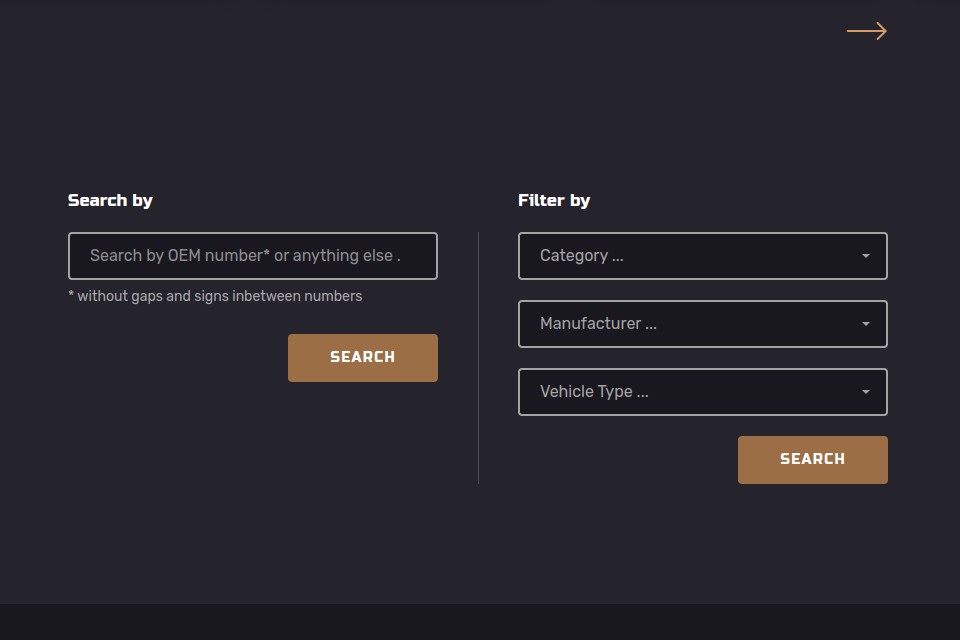Click the vertical divider between search panels

click(478, 358)
